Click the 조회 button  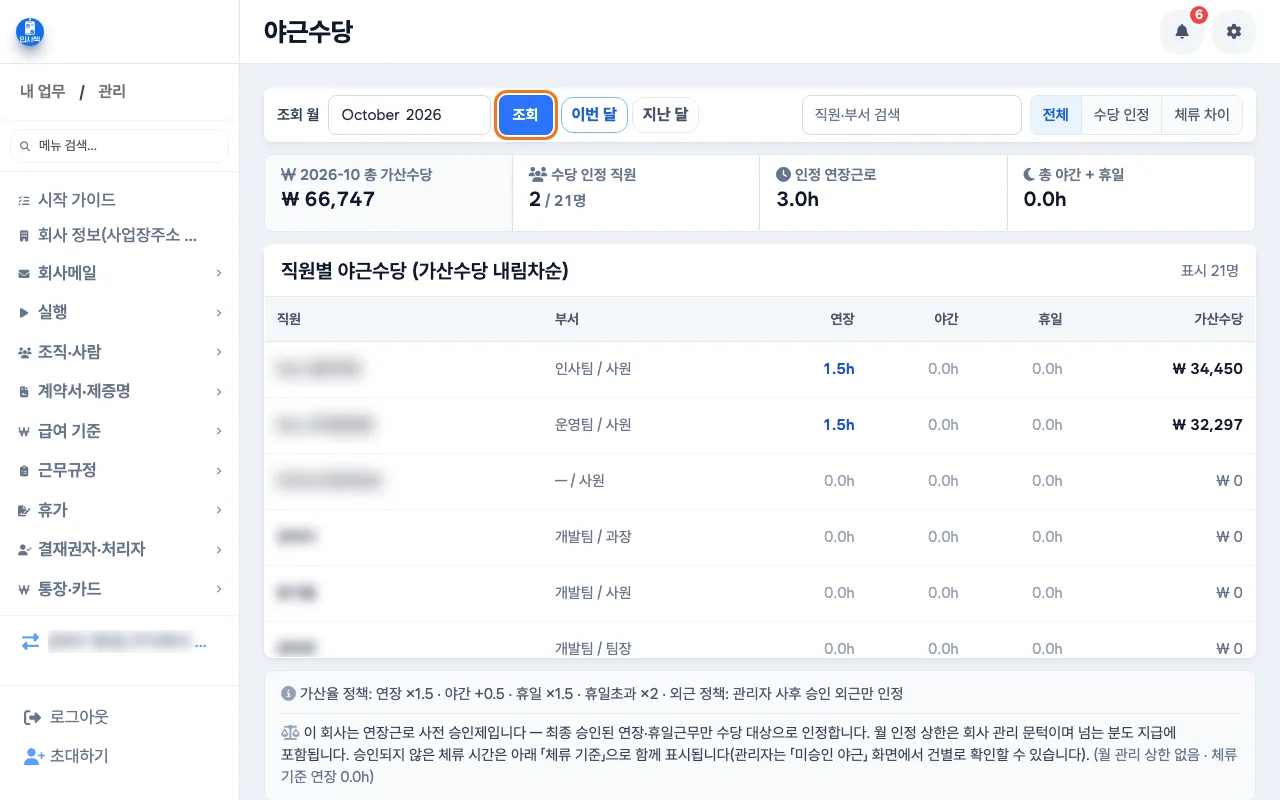[525, 115]
